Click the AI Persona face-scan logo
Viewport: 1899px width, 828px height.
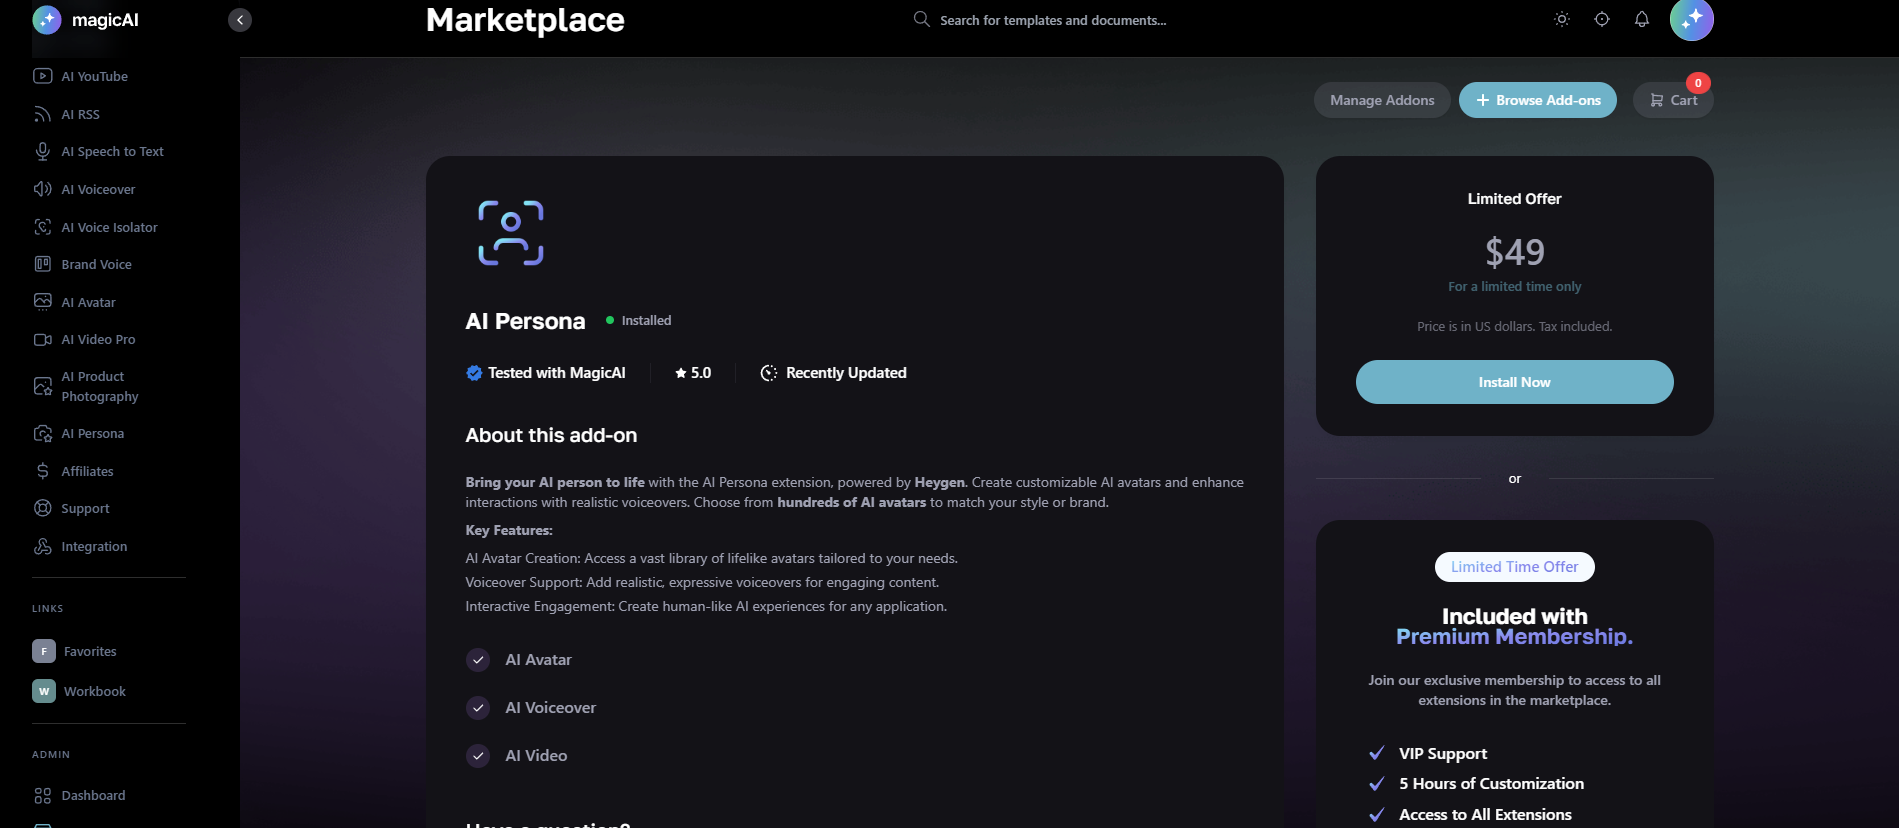510,233
